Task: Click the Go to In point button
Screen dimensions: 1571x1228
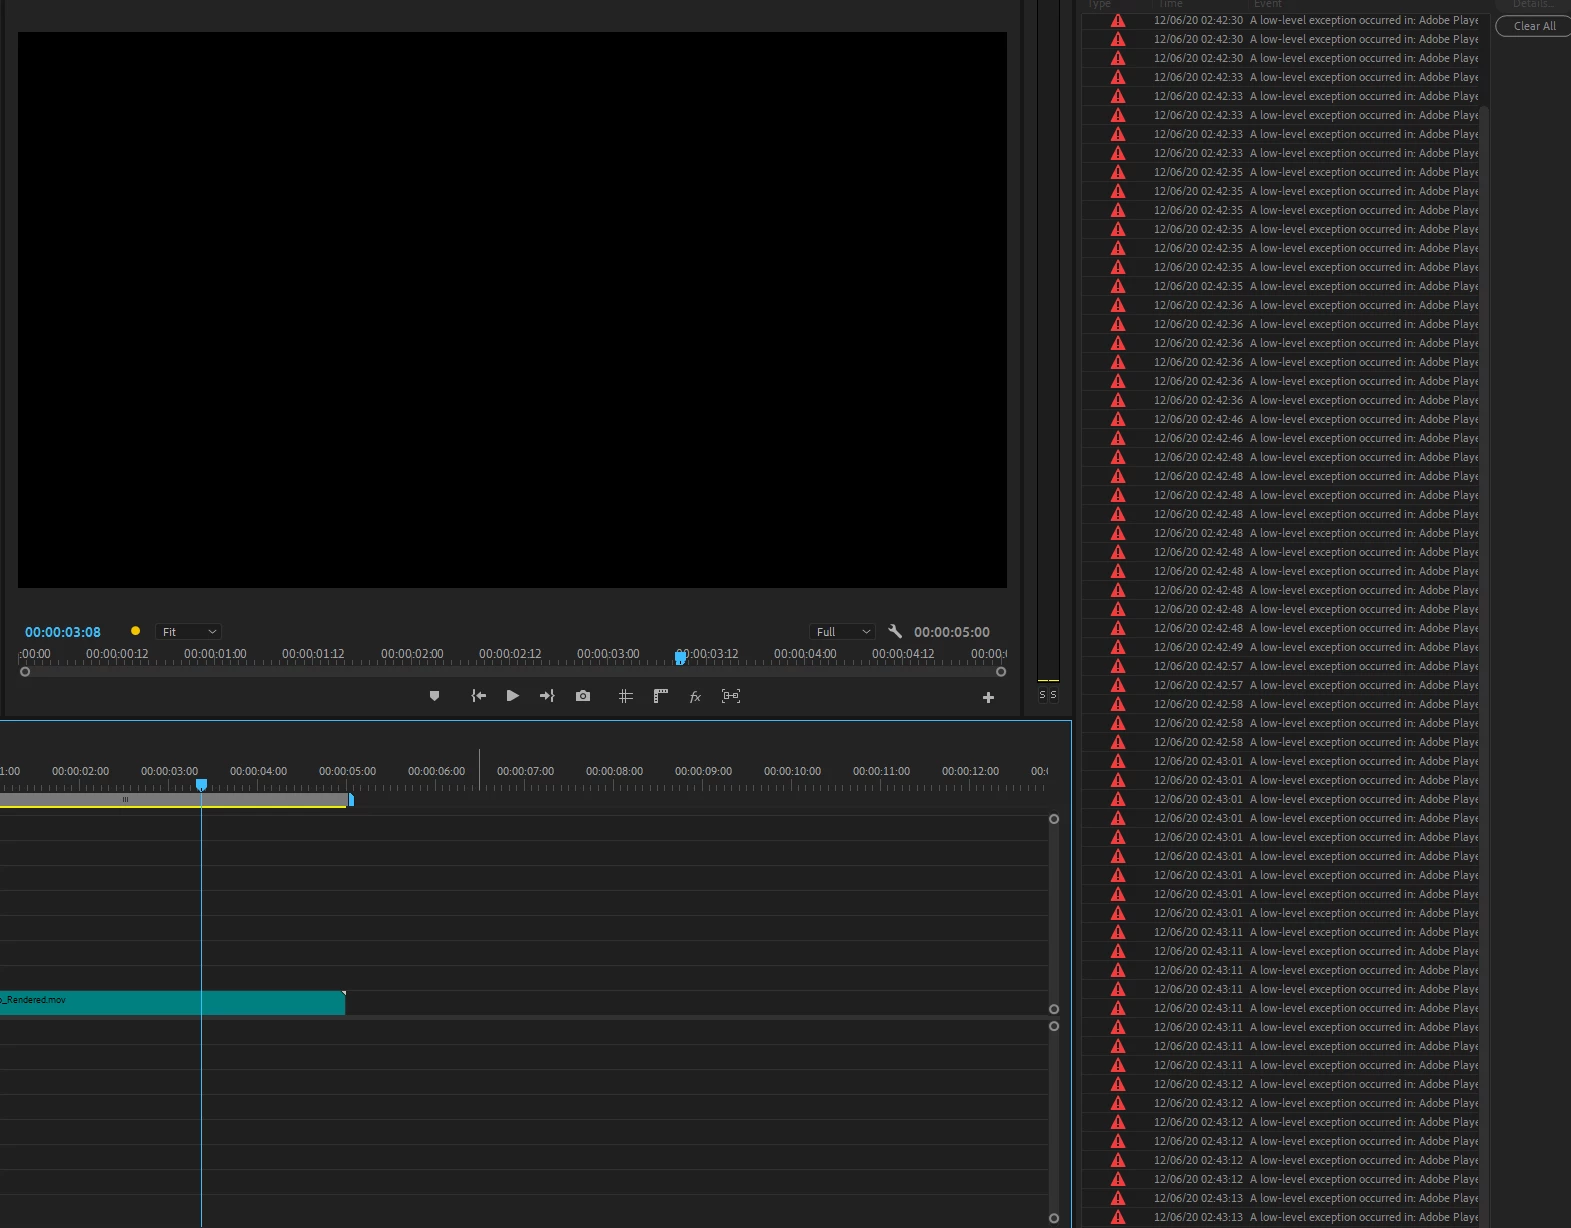Action: coord(479,696)
